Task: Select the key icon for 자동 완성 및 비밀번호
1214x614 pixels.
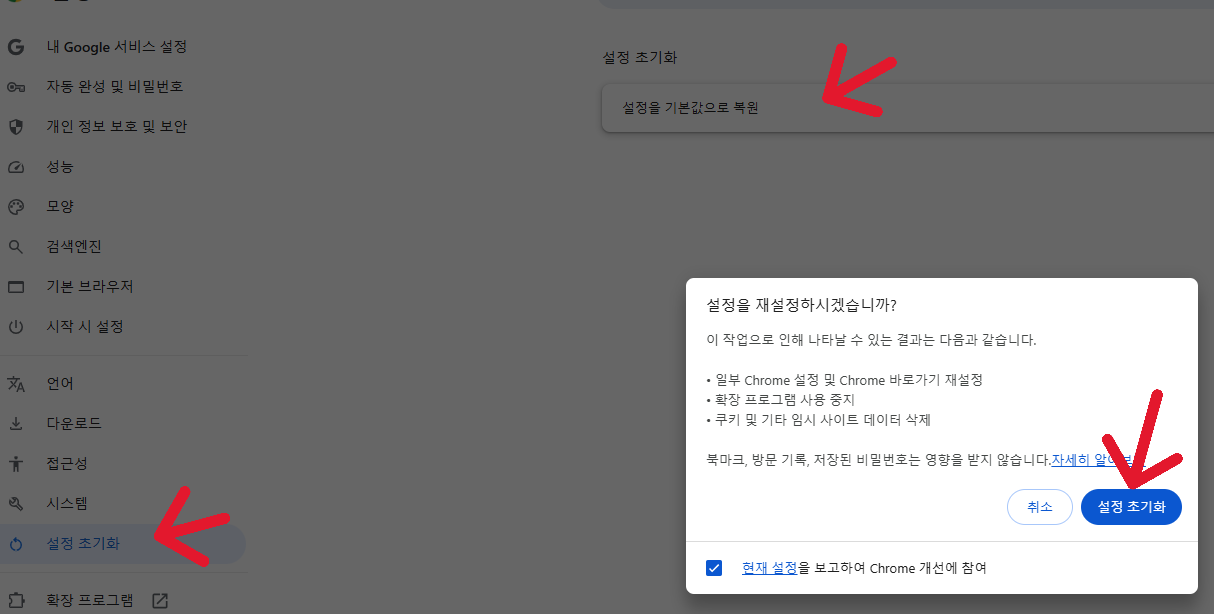Action: tap(15, 86)
